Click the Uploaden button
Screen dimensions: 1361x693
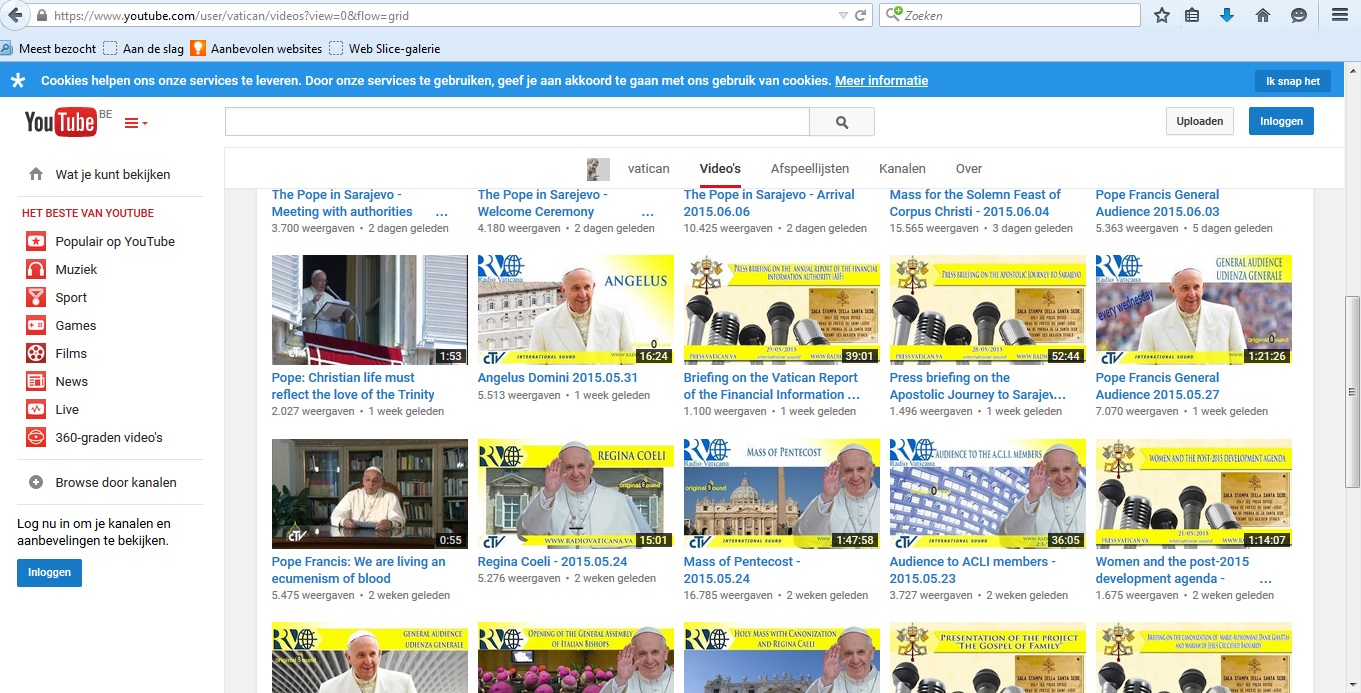(x=1199, y=121)
